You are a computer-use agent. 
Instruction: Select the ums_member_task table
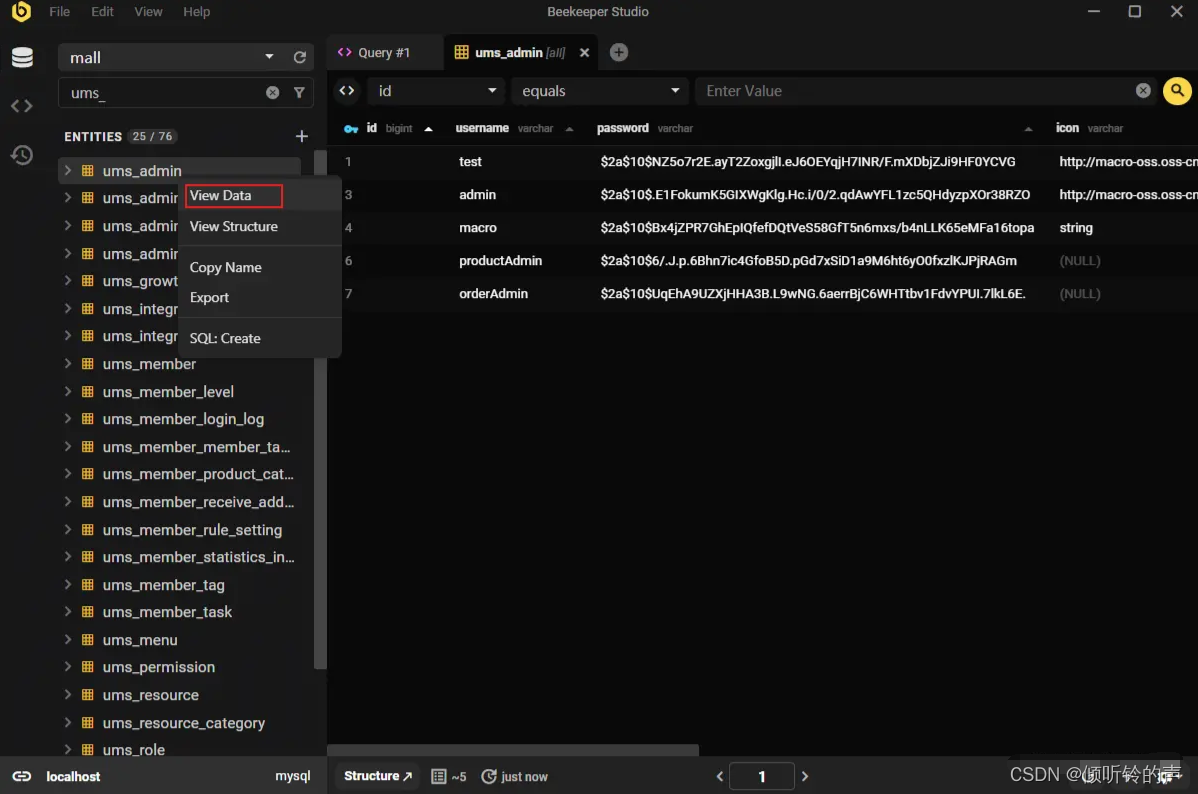pyautogui.click(x=167, y=612)
